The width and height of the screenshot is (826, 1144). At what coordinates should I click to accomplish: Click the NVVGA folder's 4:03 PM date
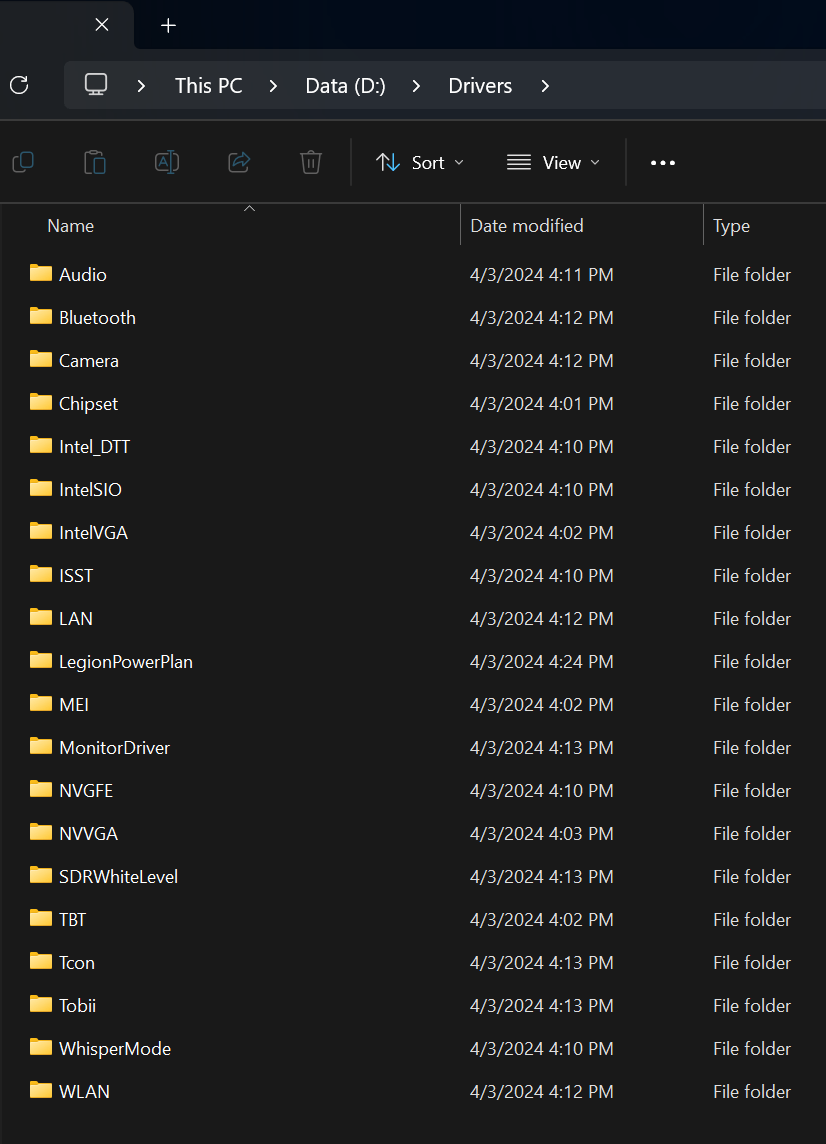(x=541, y=834)
